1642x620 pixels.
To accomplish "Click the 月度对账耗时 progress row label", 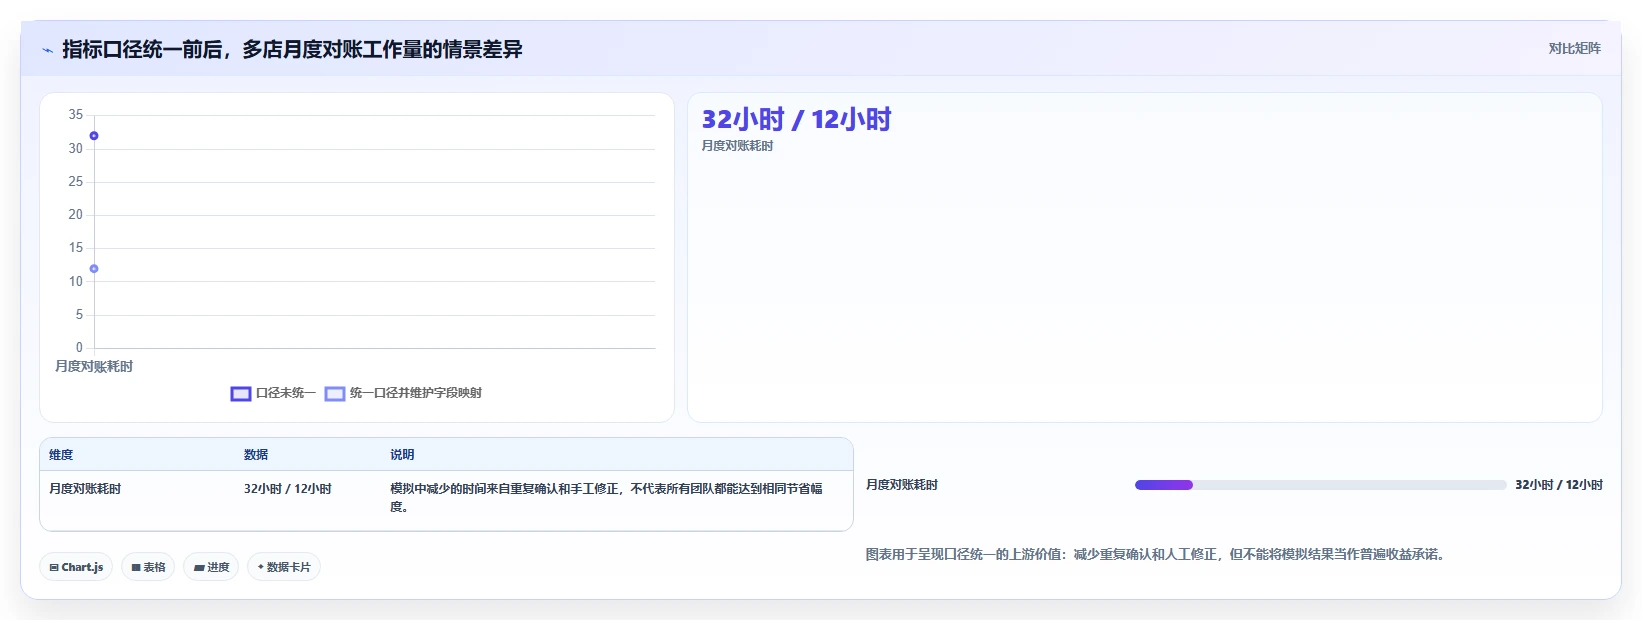I will pos(902,485).
